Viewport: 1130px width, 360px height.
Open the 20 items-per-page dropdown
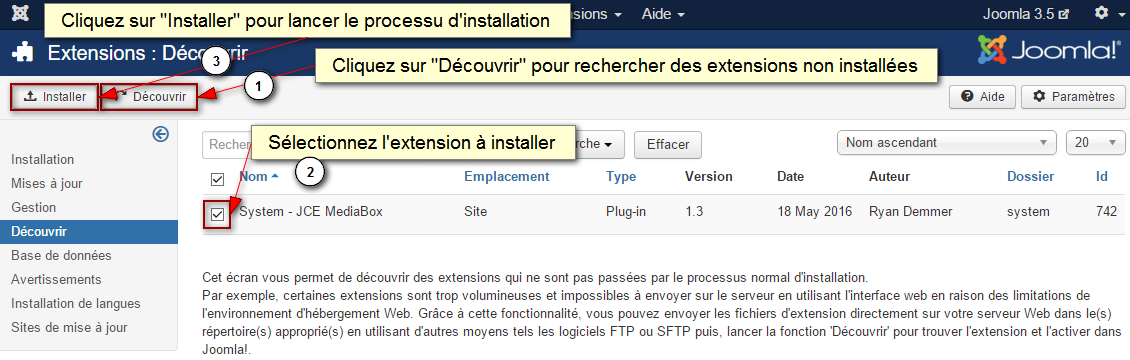[x=1095, y=143]
